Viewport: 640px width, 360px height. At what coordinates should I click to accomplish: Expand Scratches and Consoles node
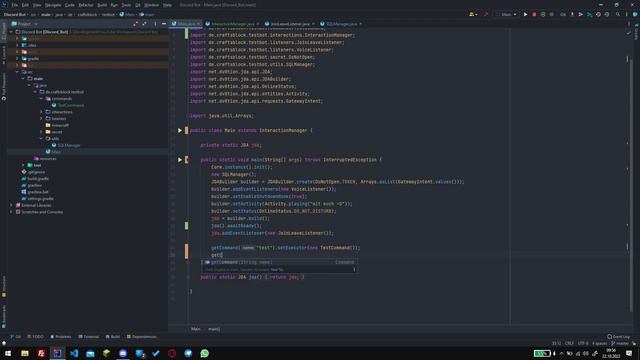(x=11, y=212)
